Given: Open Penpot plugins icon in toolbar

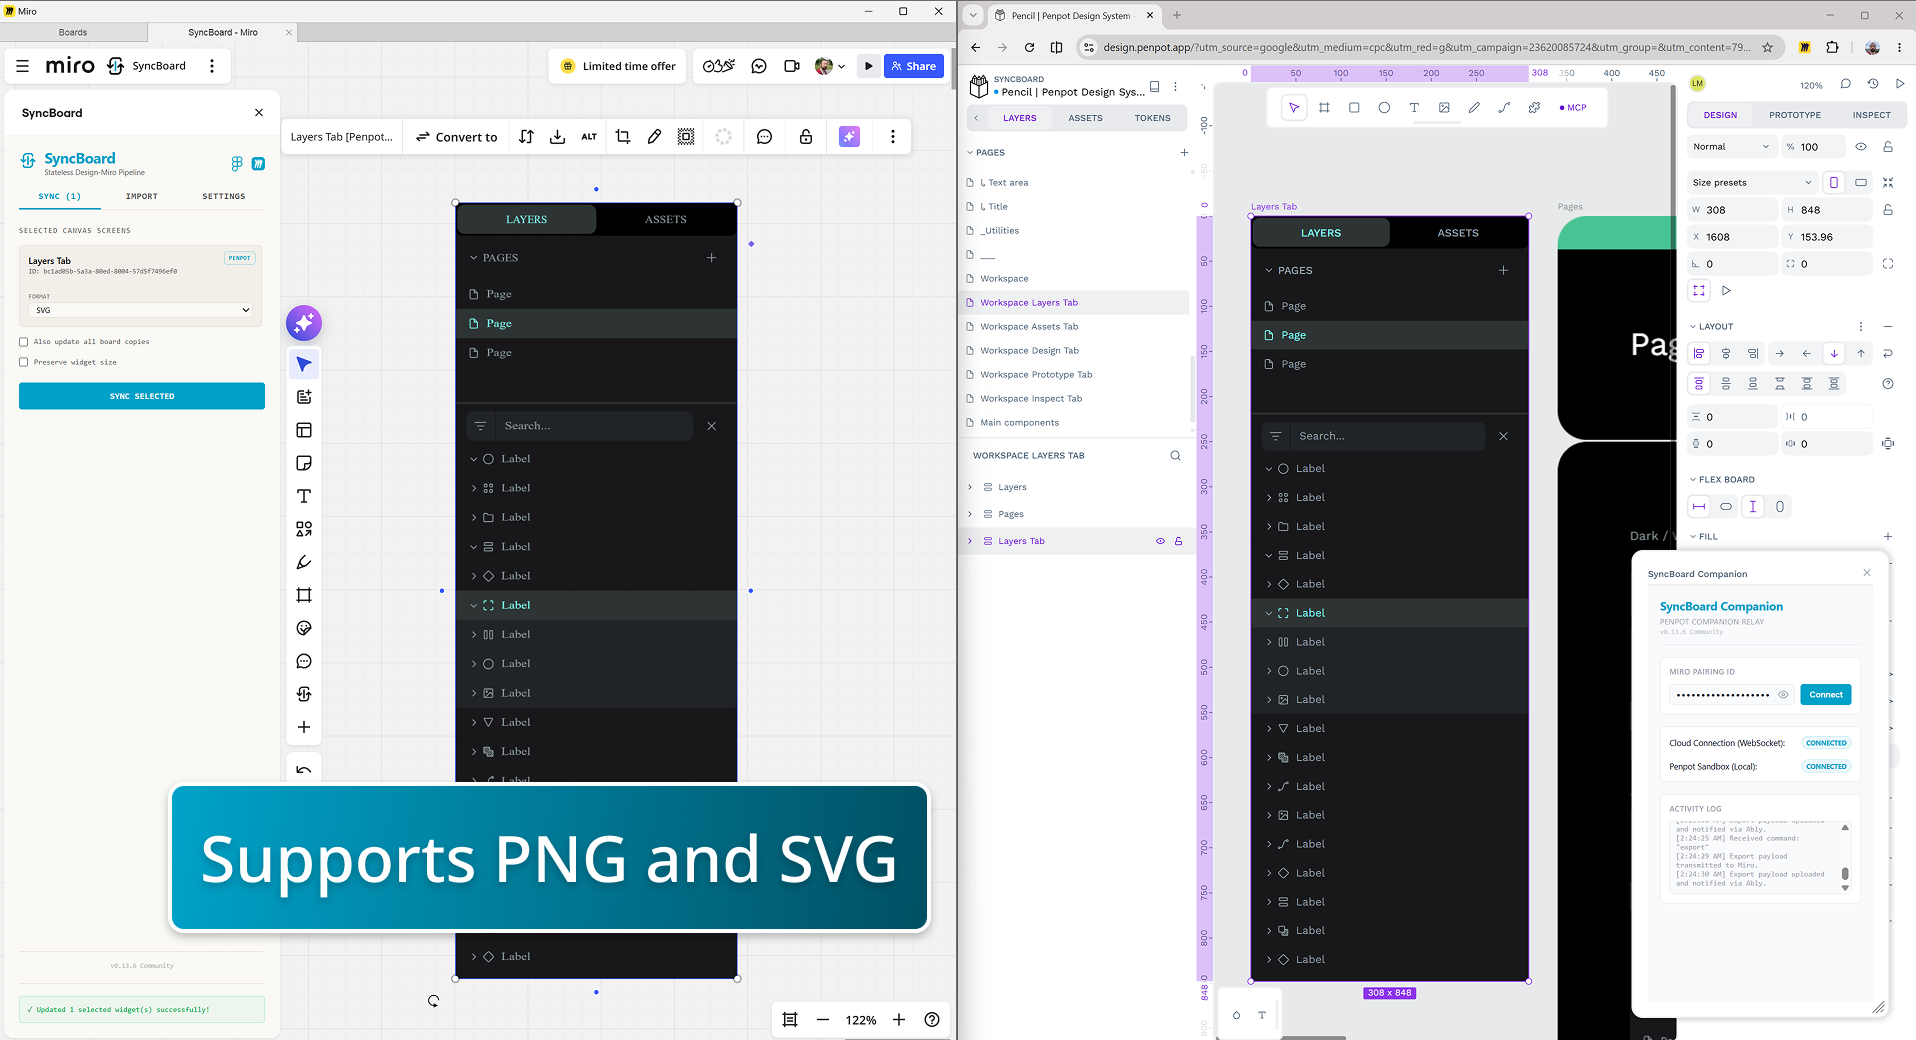Looking at the screenshot, I should pyautogui.click(x=1534, y=108).
